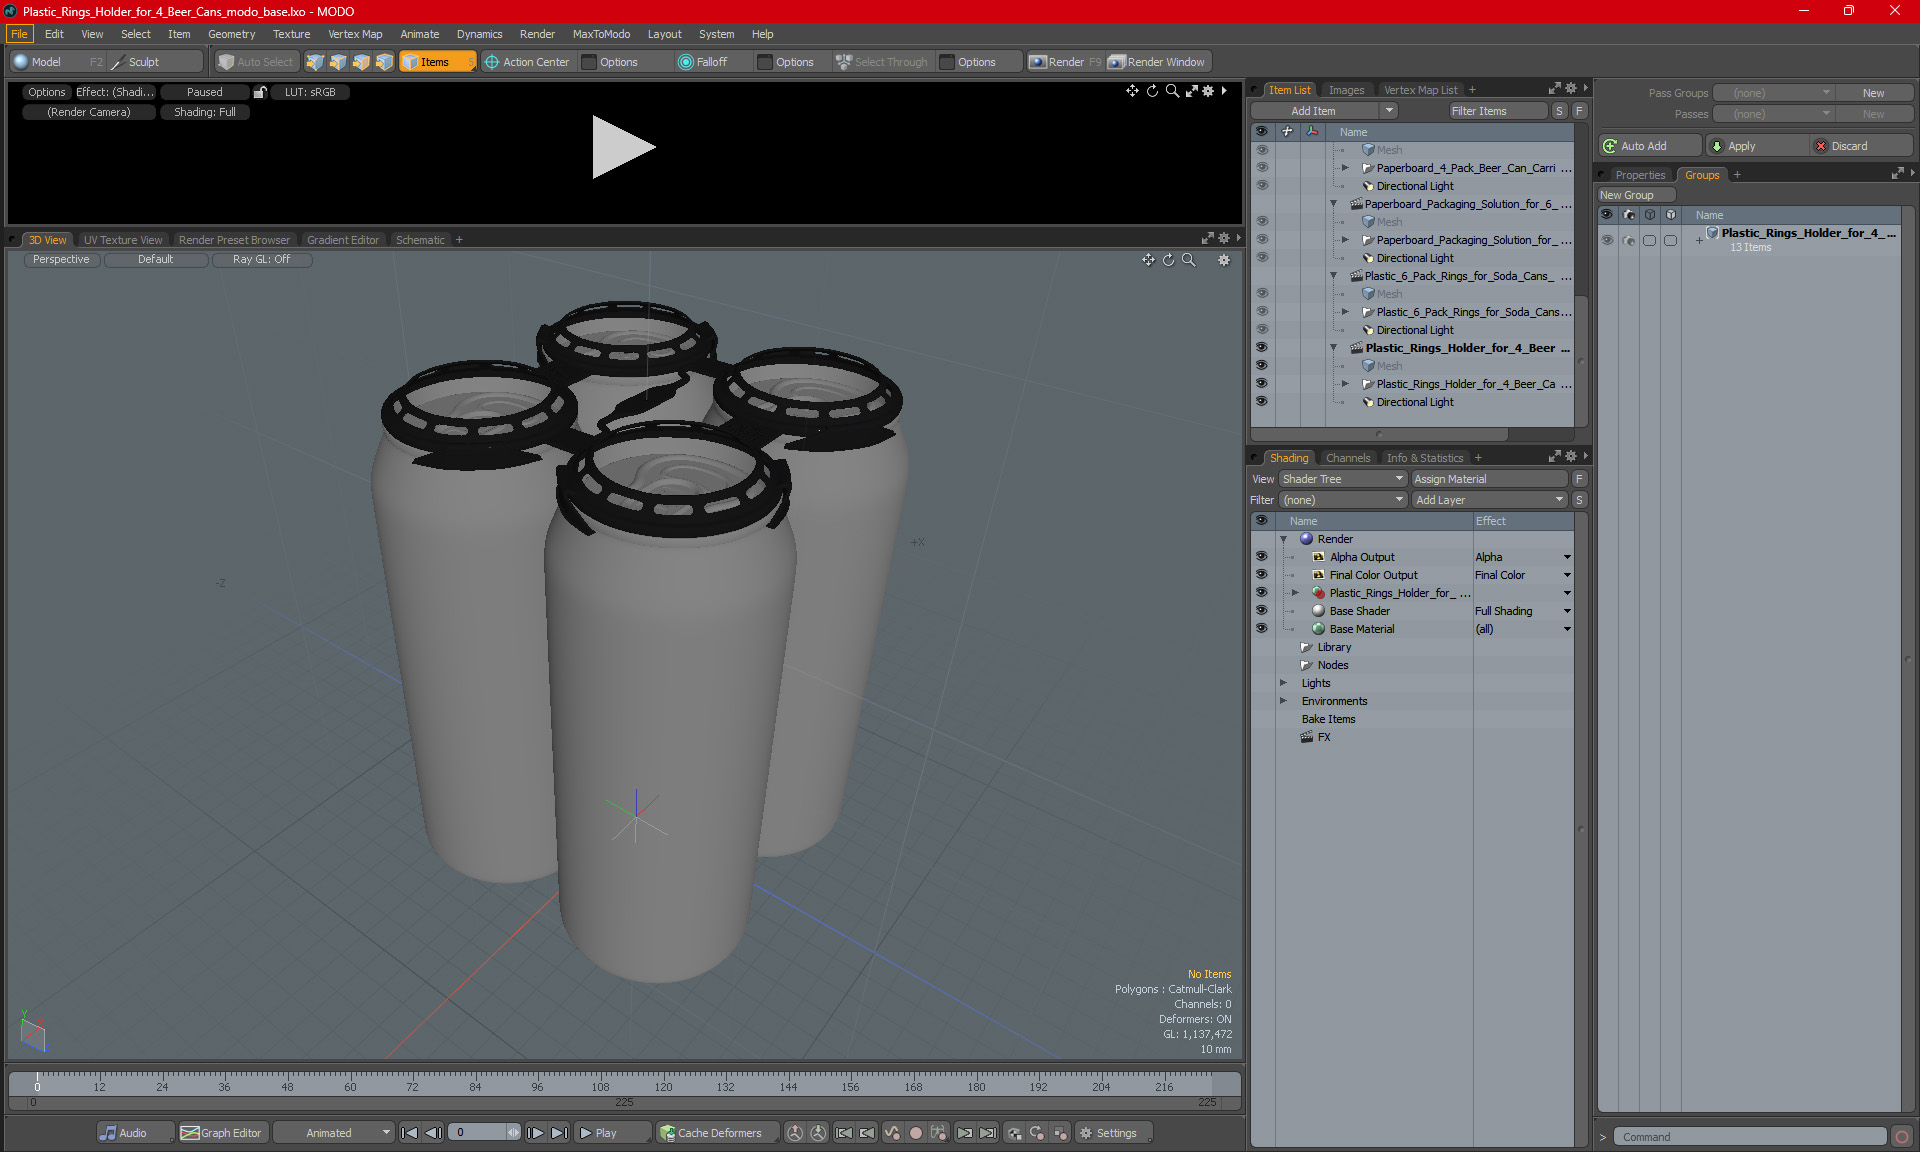Open Images tab
Screen dimensions: 1920x1152
click(1346, 90)
